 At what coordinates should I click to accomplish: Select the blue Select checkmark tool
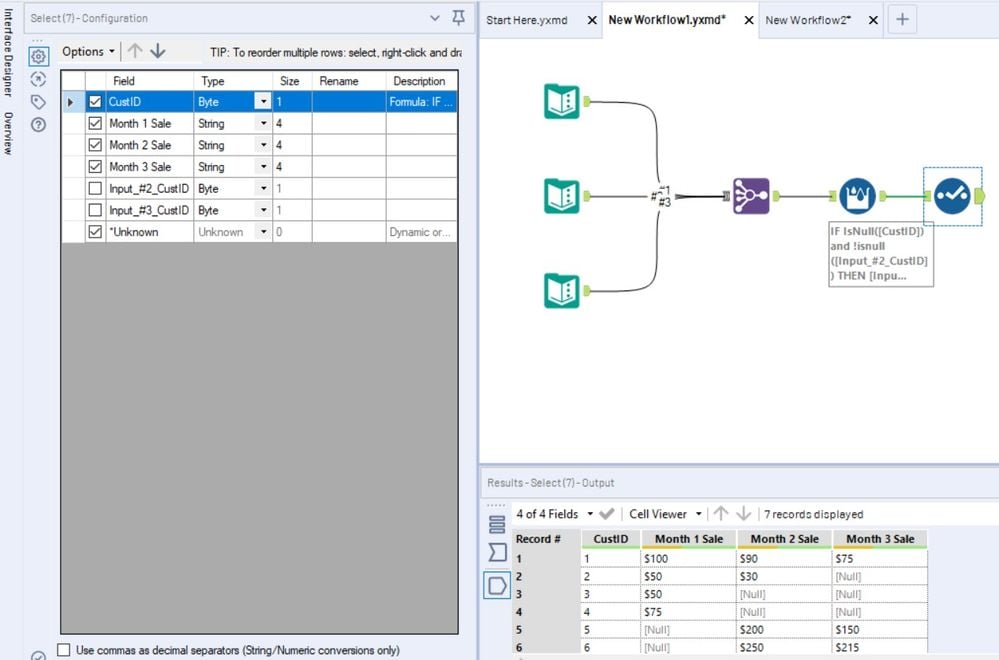click(952, 196)
